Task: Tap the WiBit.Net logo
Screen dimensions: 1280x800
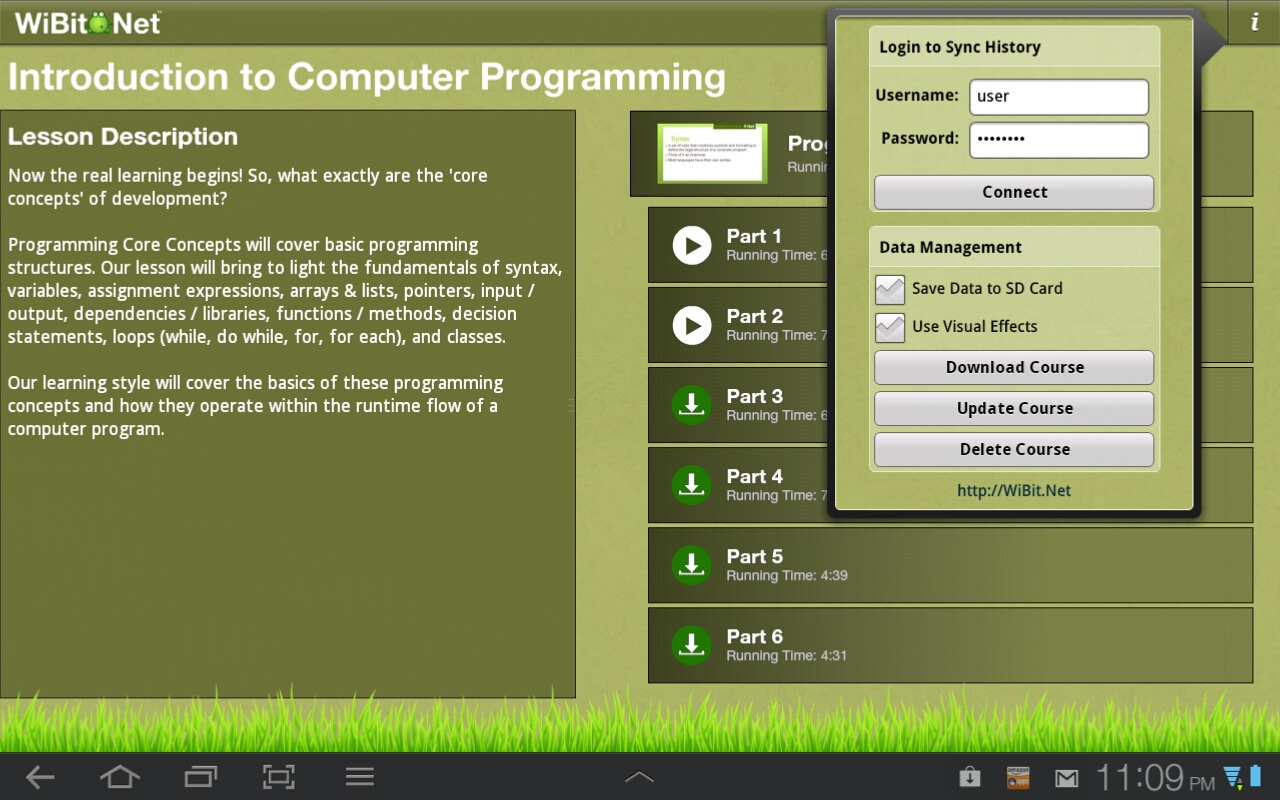Action: (87, 22)
